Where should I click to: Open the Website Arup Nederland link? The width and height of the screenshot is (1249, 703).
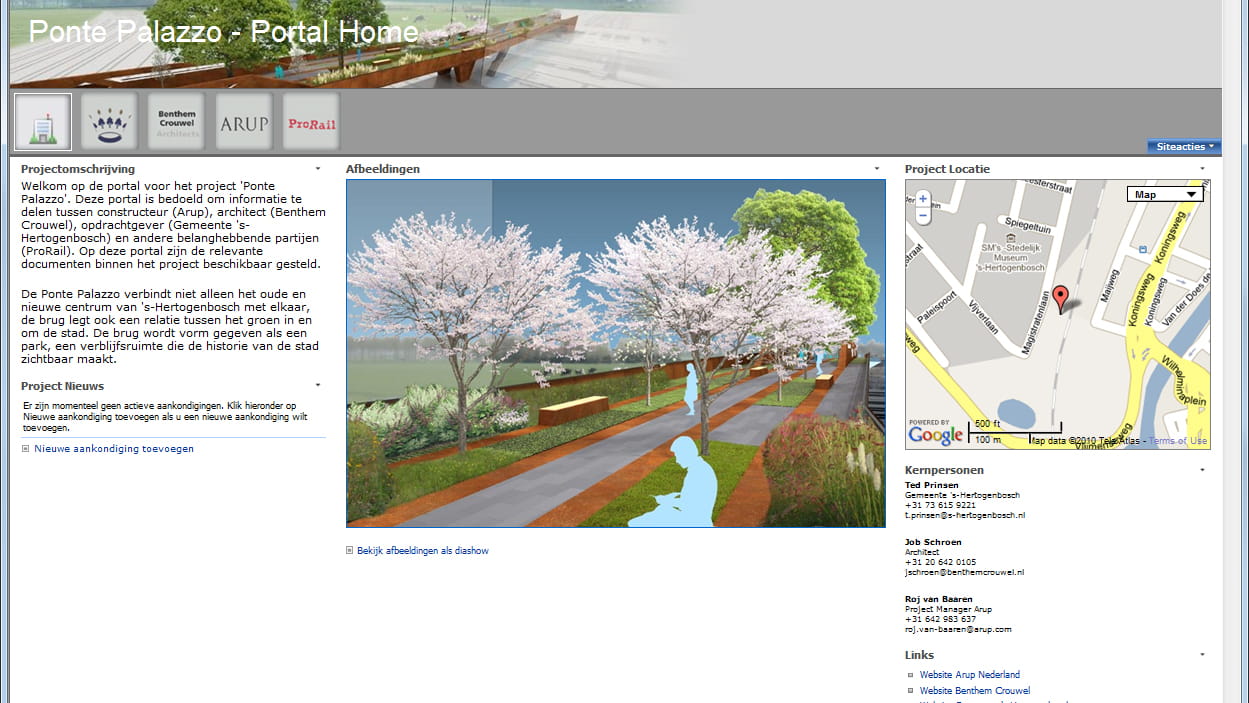click(x=969, y=675)
